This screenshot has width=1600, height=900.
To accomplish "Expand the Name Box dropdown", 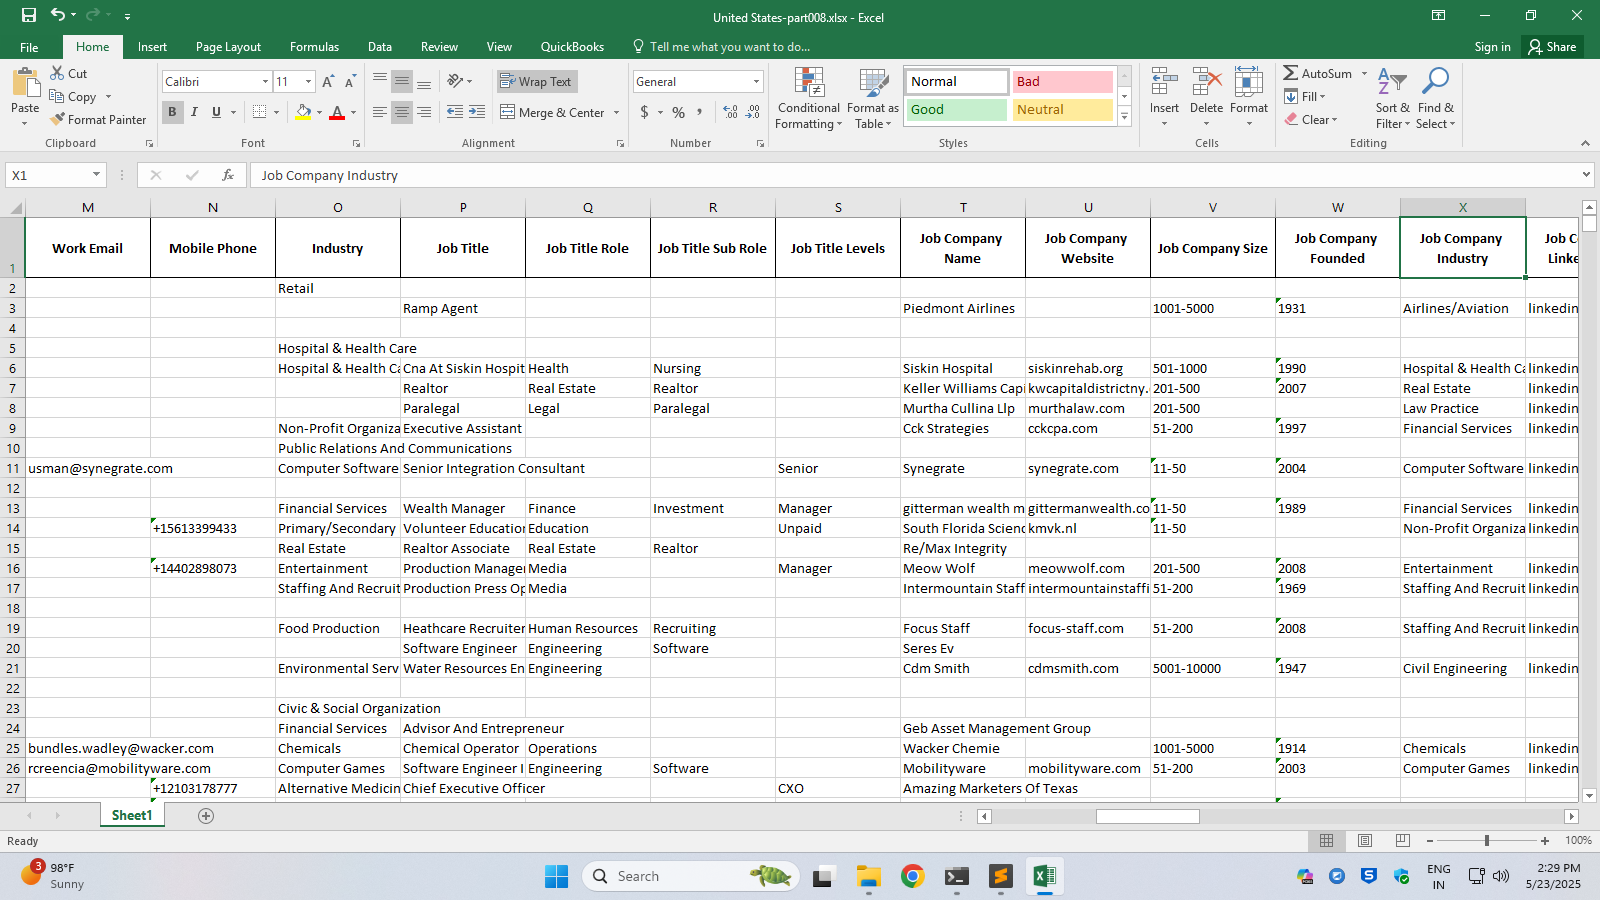I will click(x=96, y=175).
